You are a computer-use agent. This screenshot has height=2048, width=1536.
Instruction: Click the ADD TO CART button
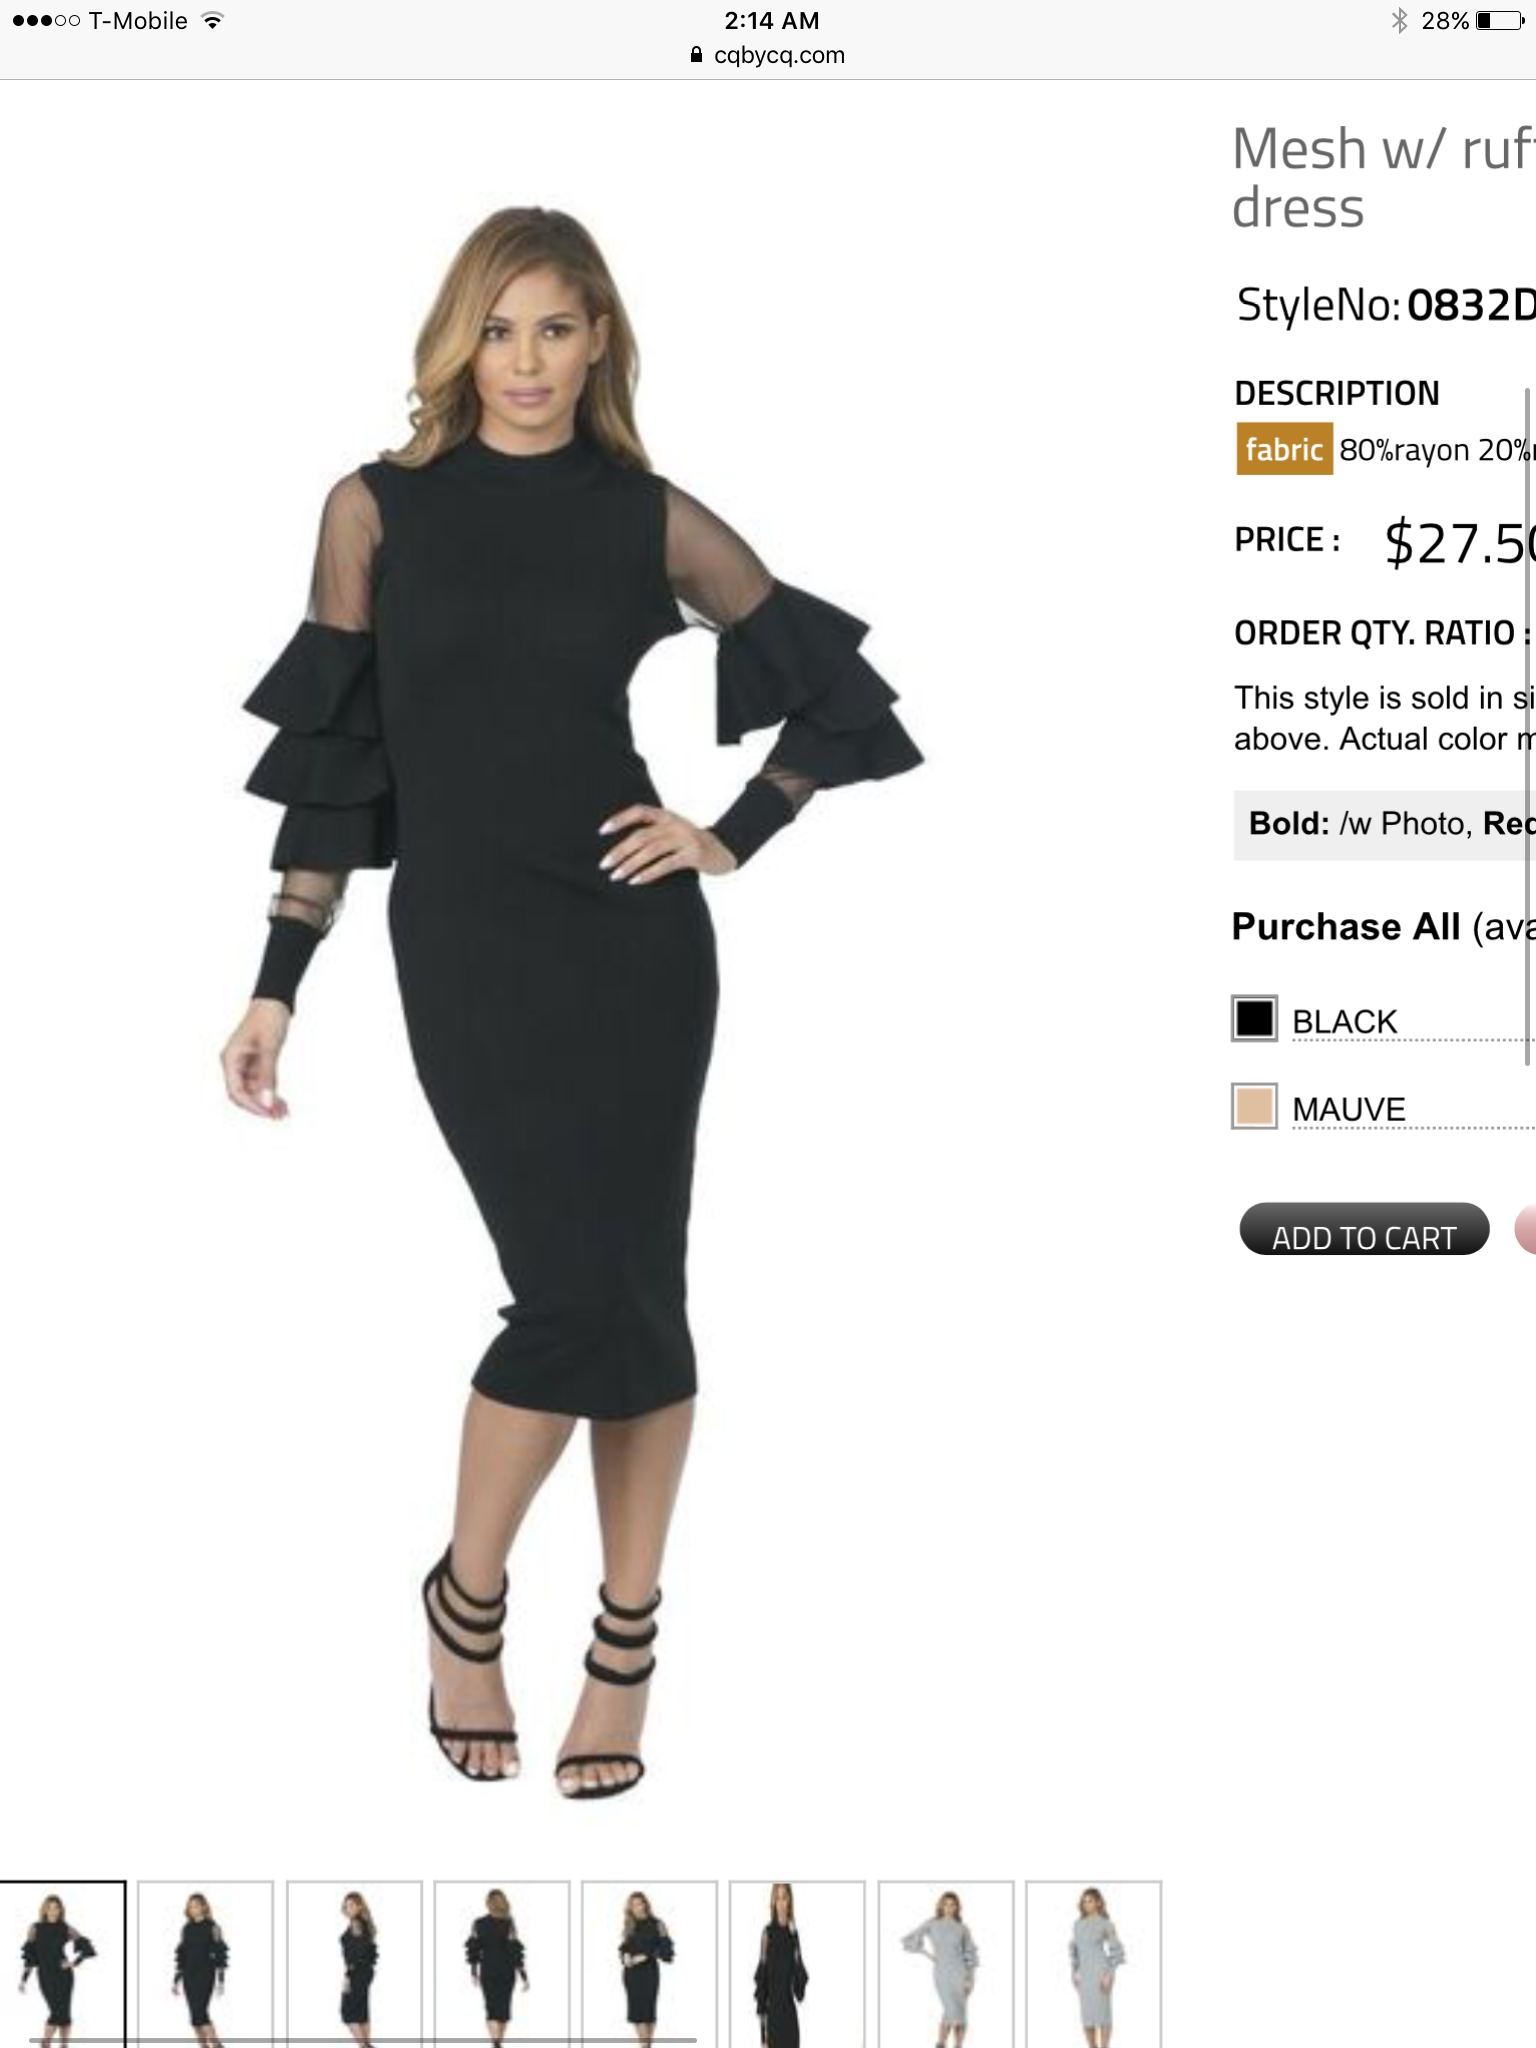(1364, 1229)
